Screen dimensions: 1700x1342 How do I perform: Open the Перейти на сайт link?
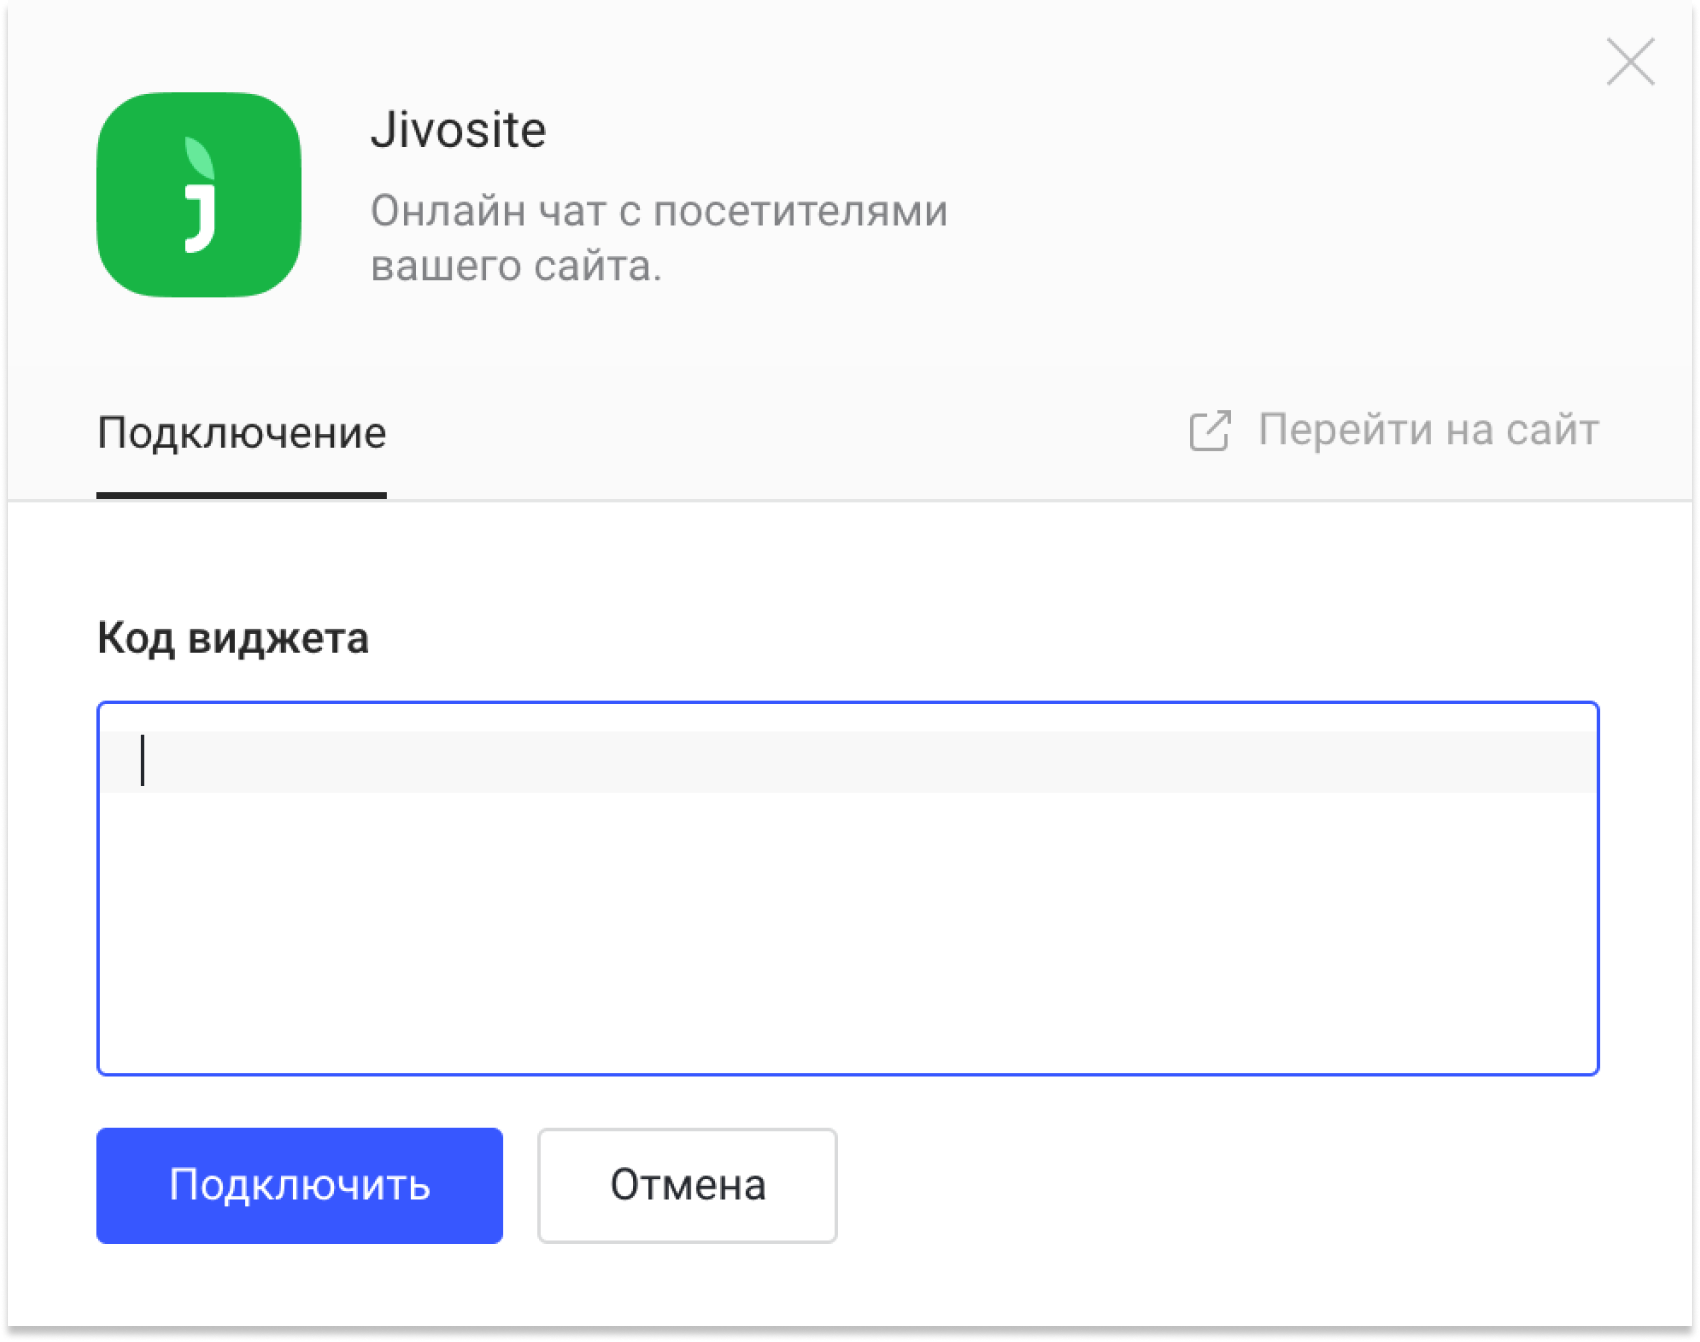[x=1428, y=430]
